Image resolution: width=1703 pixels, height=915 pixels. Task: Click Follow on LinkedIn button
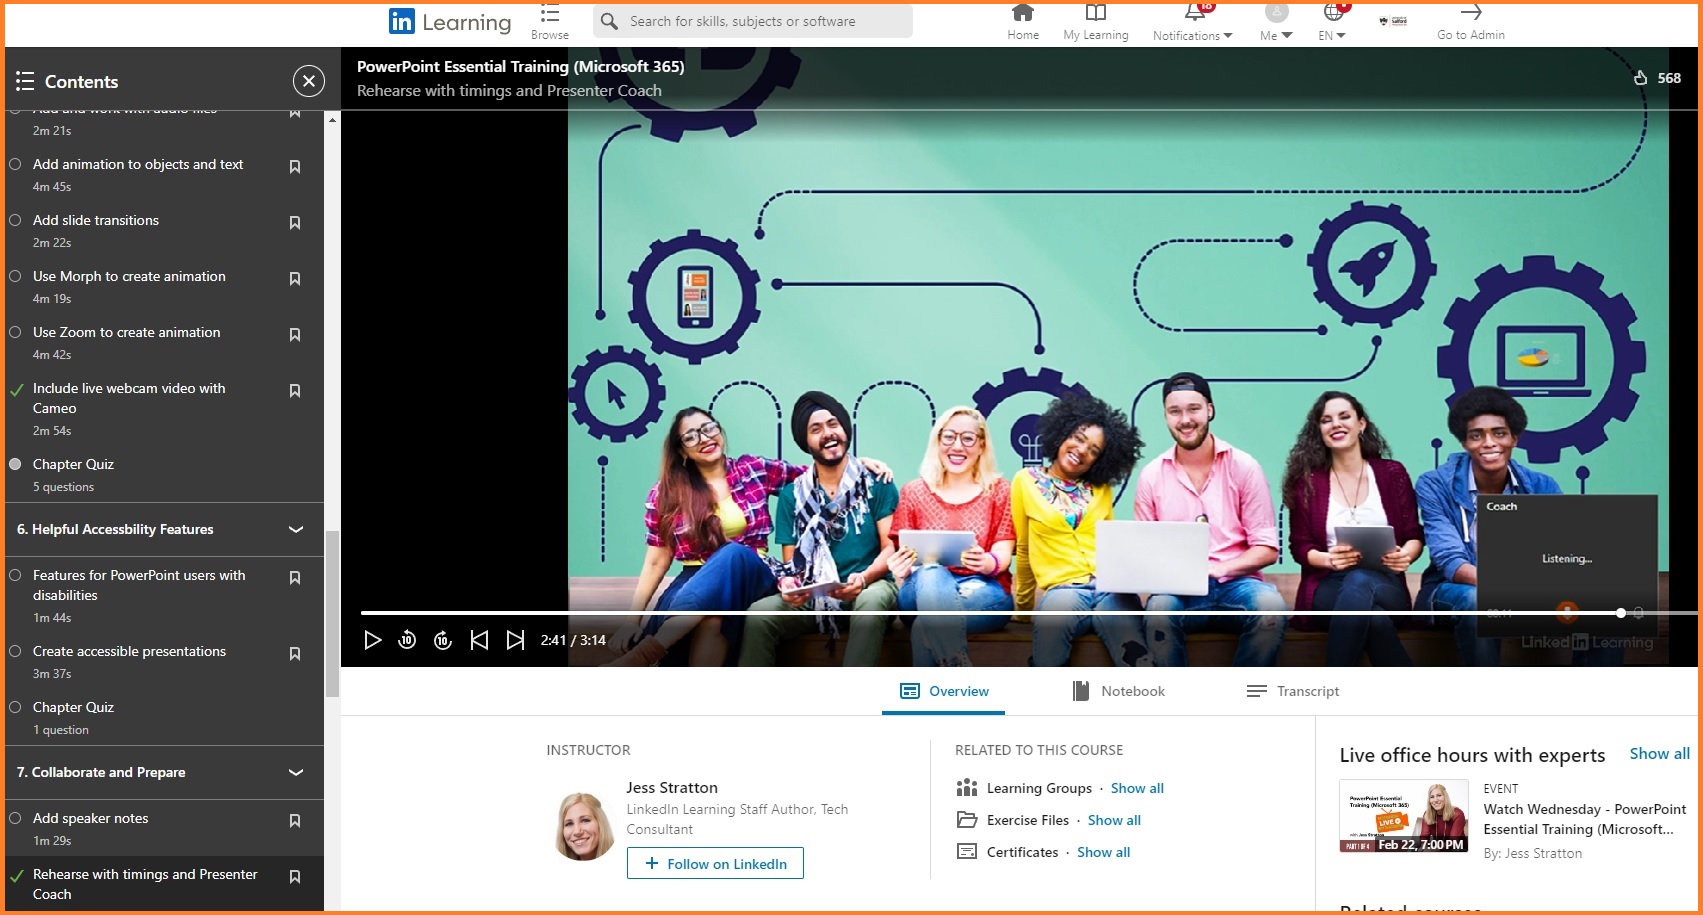pyautogui.click(x=715, y=864)
